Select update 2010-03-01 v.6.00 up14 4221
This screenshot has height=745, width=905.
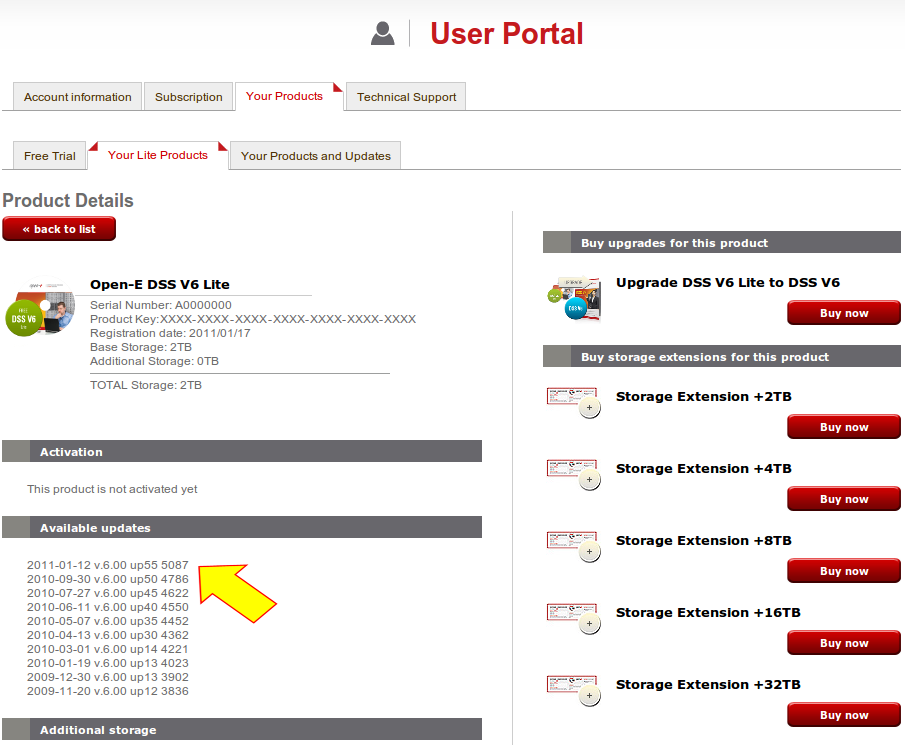coord(107,649)
